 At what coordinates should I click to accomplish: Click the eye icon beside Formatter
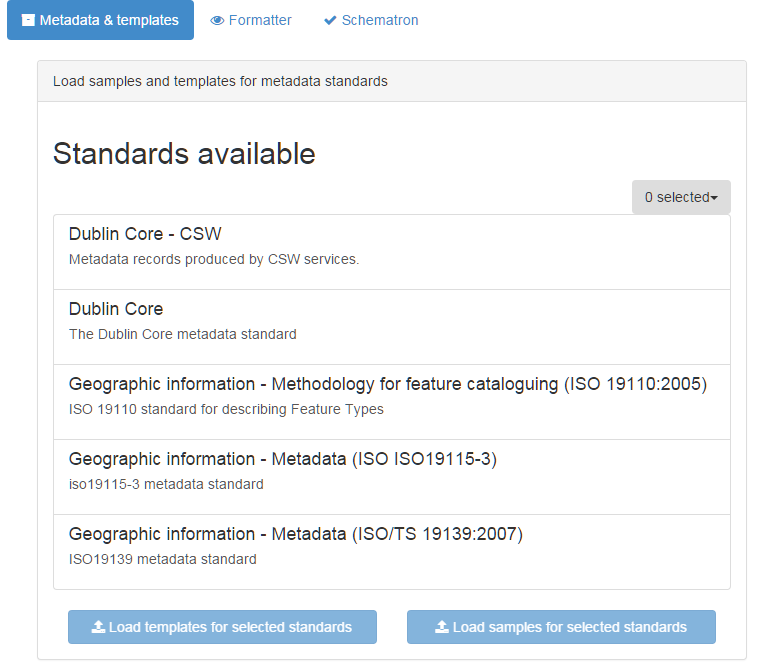pyautogui.click(x=217, y=20)
